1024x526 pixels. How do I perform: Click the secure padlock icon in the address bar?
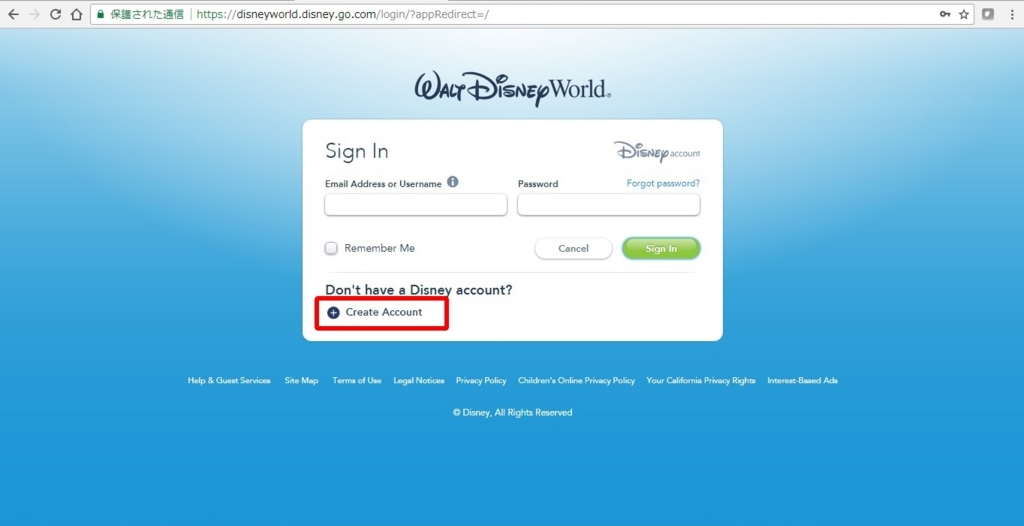pyautogui.click(x=100, y=14)
